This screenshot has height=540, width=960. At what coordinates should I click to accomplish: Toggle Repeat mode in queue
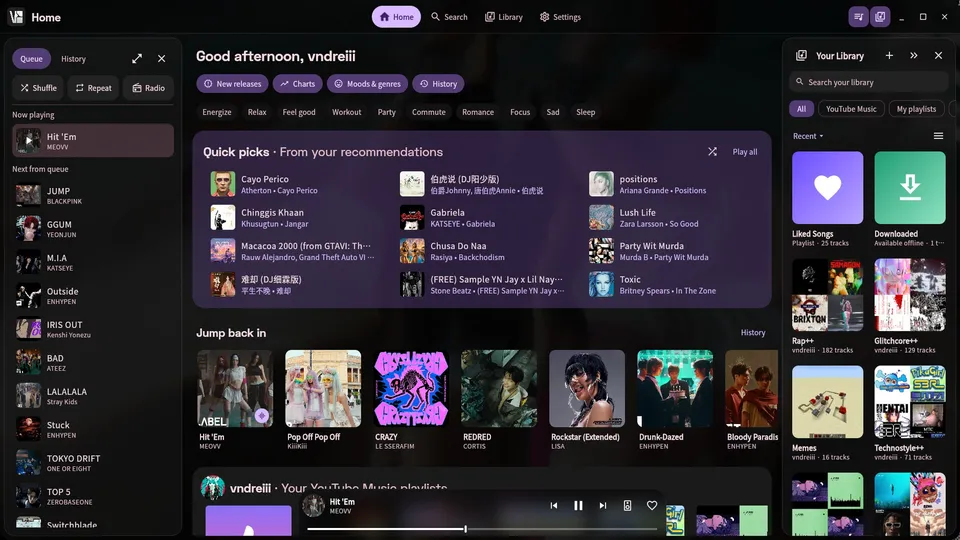click(x=93, y=88)
